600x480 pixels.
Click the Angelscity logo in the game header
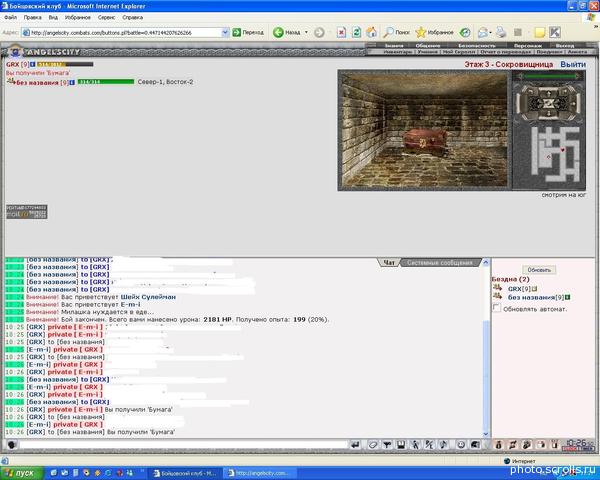[44, 51]
